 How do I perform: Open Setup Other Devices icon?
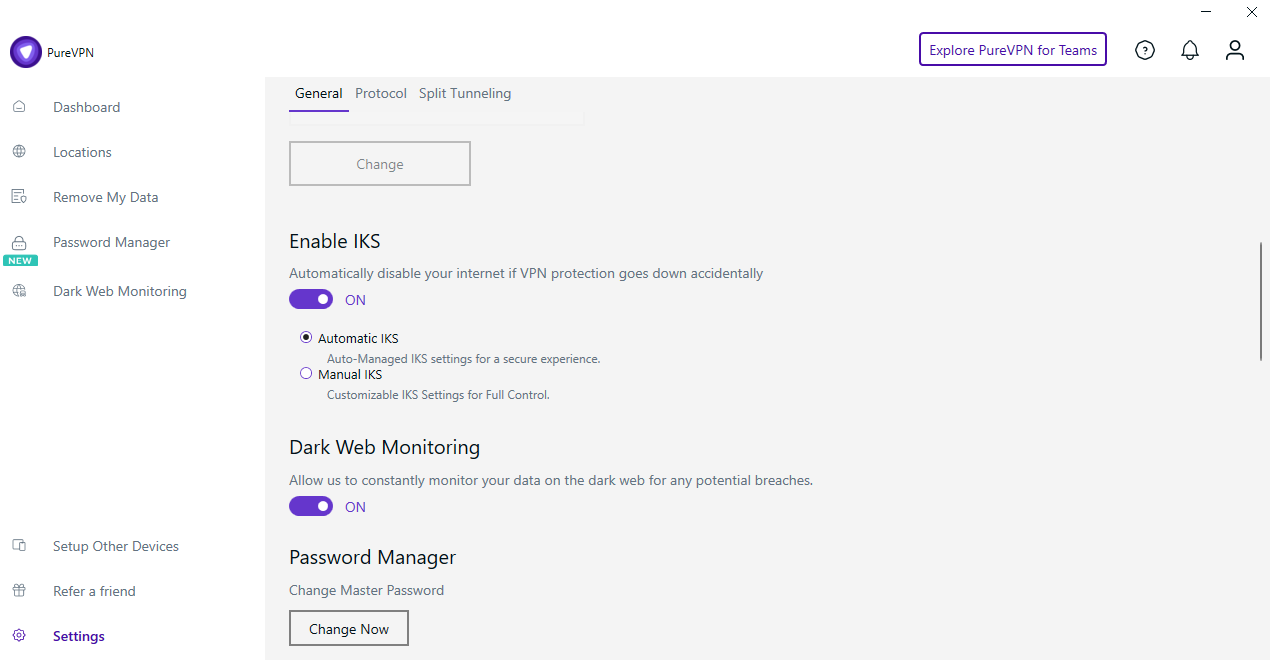click(20, 545)
